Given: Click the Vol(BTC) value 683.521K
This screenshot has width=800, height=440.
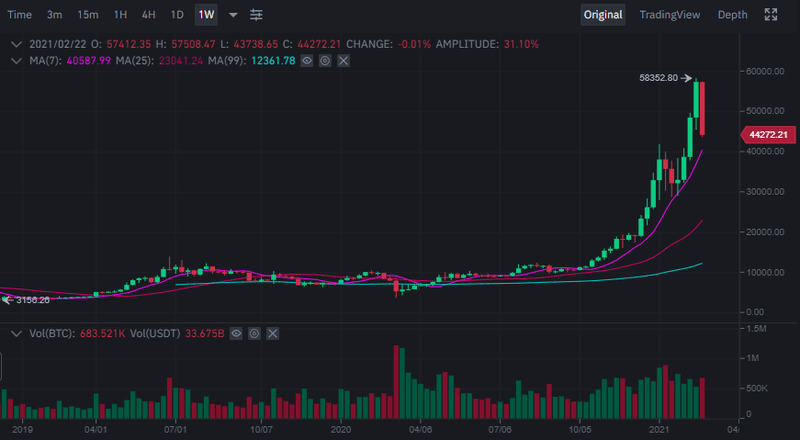Looking at the screenshot, I should pos(103,334).
